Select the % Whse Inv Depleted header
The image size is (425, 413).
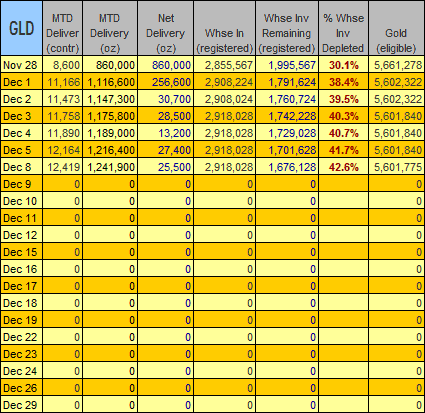tap(343, 28)
